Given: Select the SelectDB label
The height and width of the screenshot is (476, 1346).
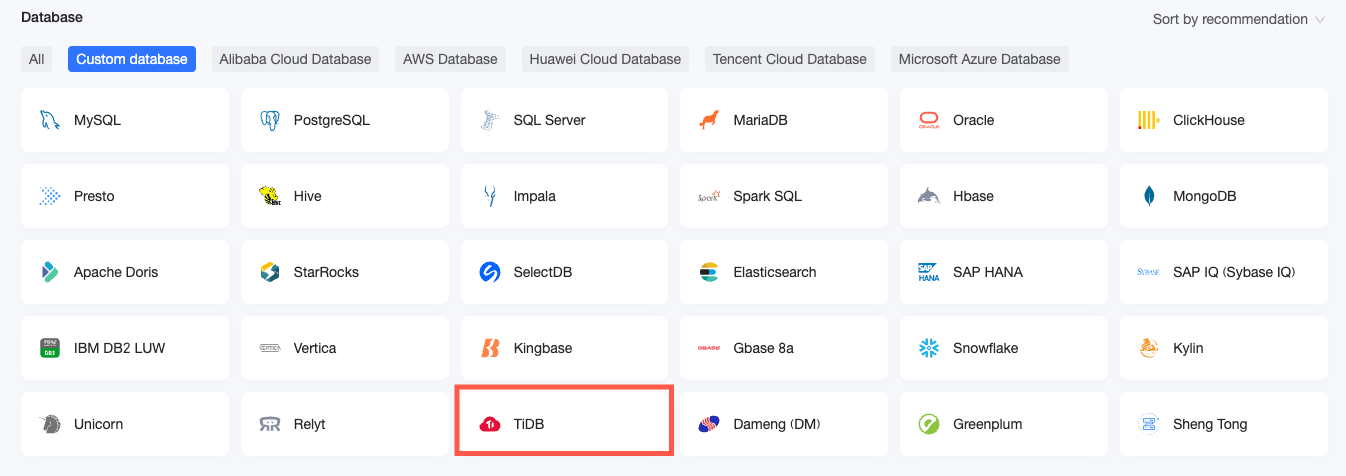Looking at the screenshot, I should pos(543,272).
